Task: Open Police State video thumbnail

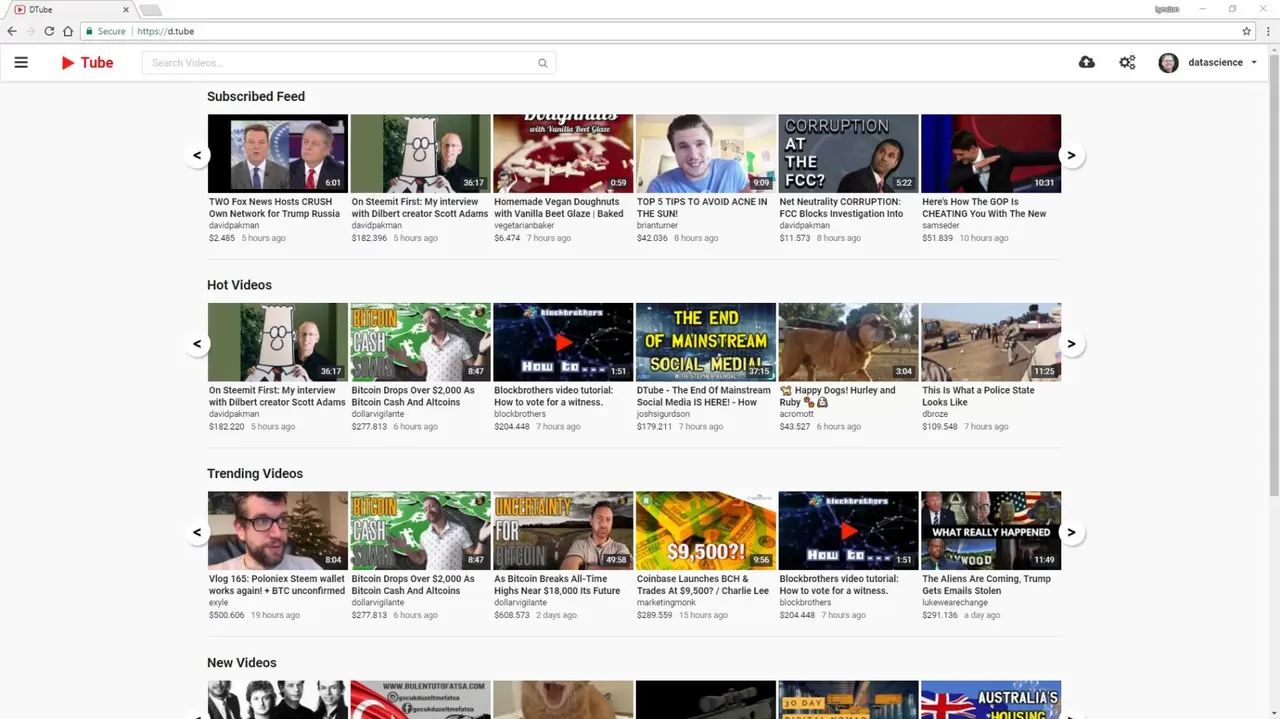Action: [991, 342]
